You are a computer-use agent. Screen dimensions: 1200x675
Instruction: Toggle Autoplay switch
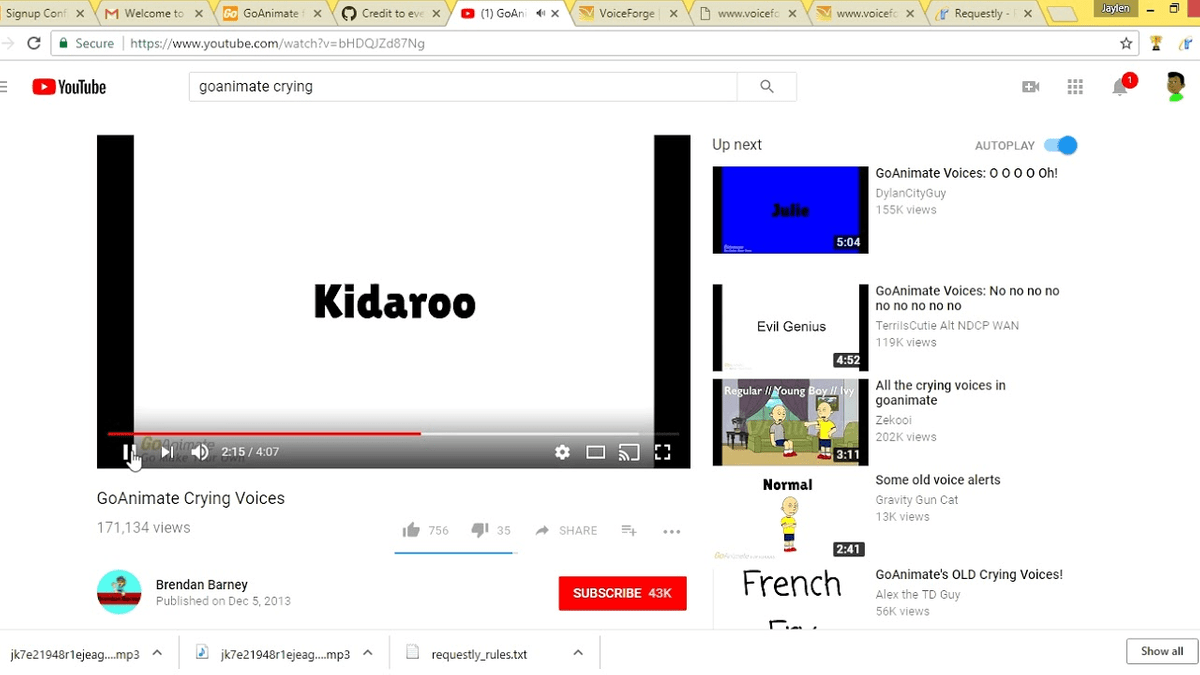(x=1061, y=145)
